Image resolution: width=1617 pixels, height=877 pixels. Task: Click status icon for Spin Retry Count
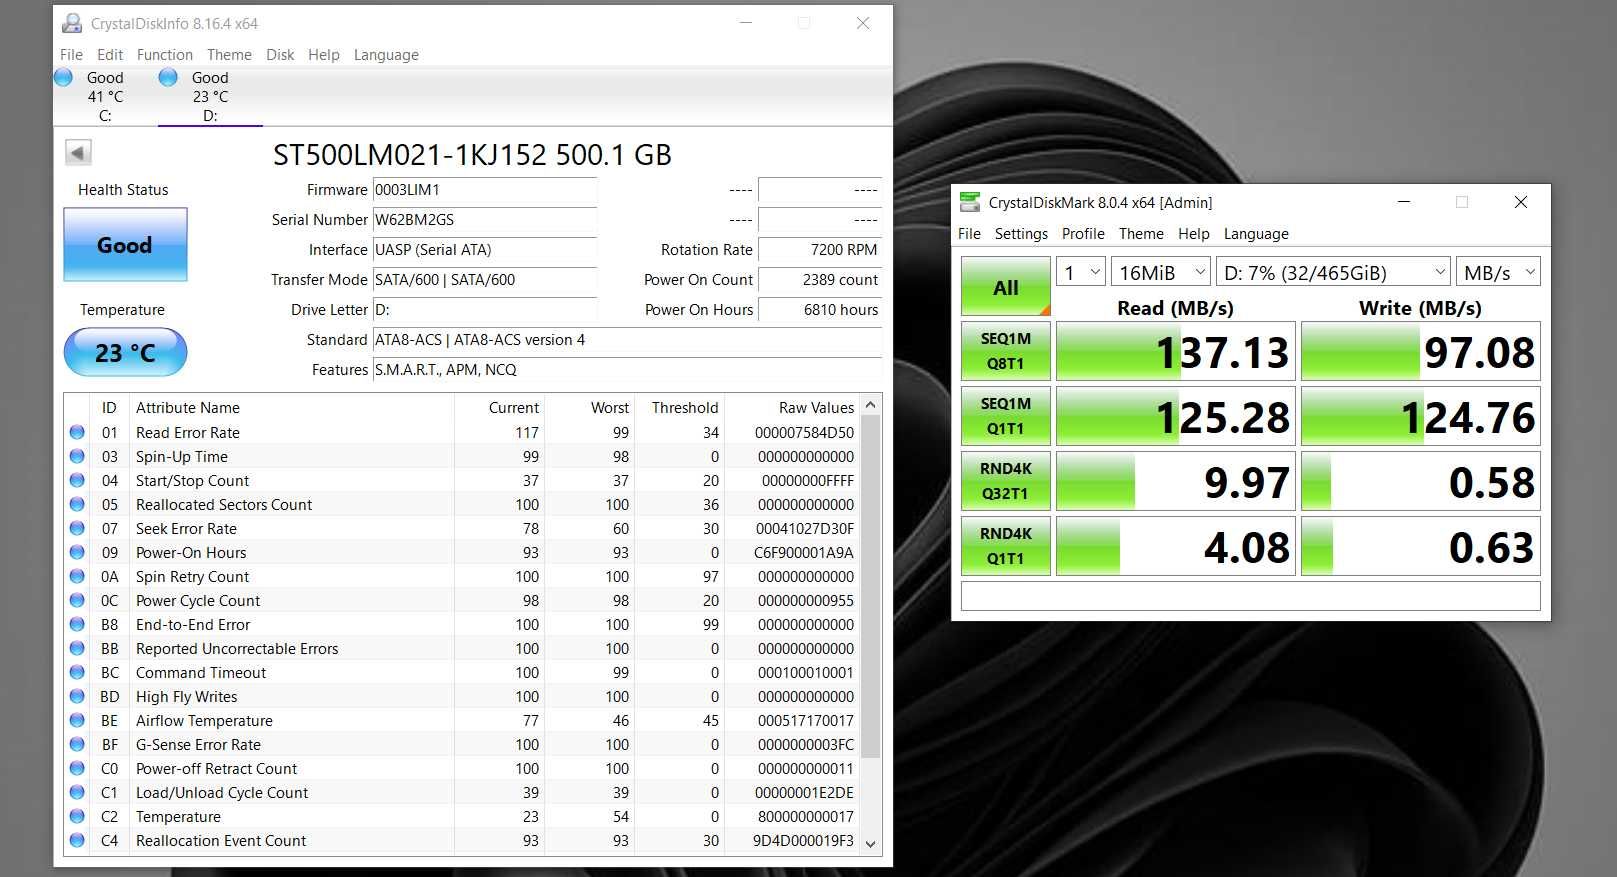[x=77, y=576]
